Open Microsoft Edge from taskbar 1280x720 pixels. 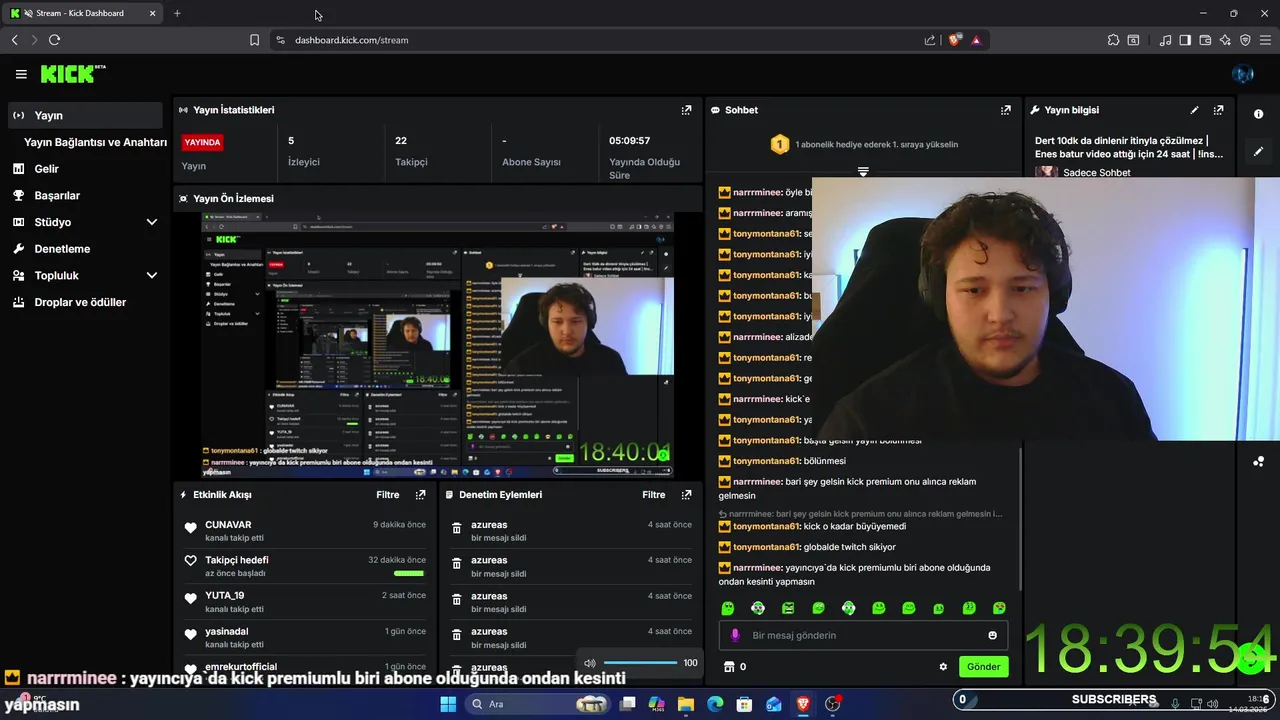pyautogui.click(x=715, y=704)
